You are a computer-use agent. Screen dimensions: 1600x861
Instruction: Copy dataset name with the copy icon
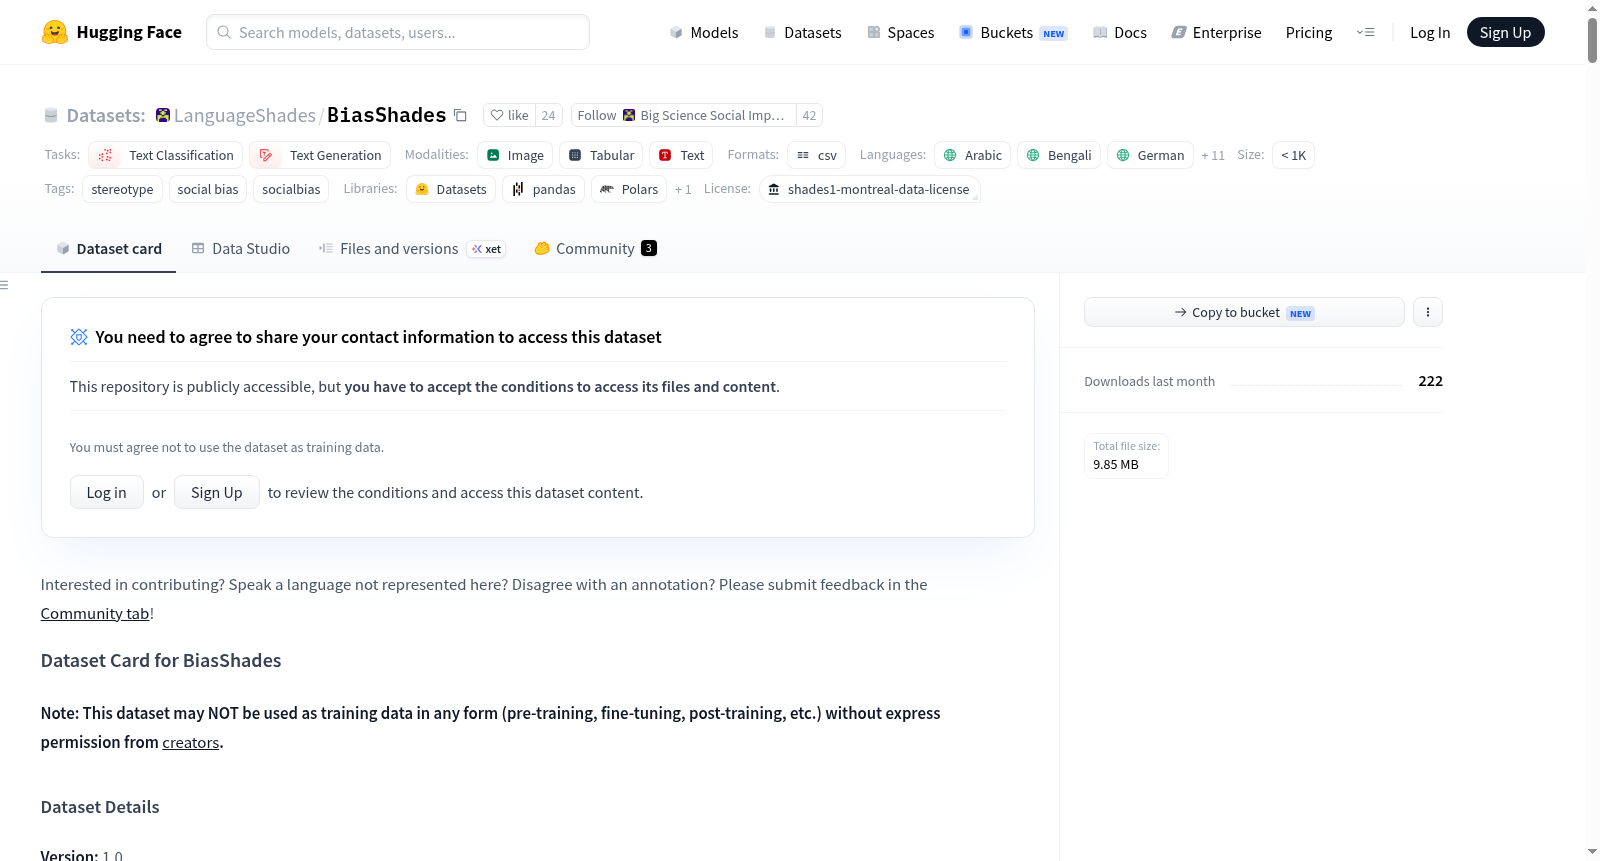coord(460,115)
